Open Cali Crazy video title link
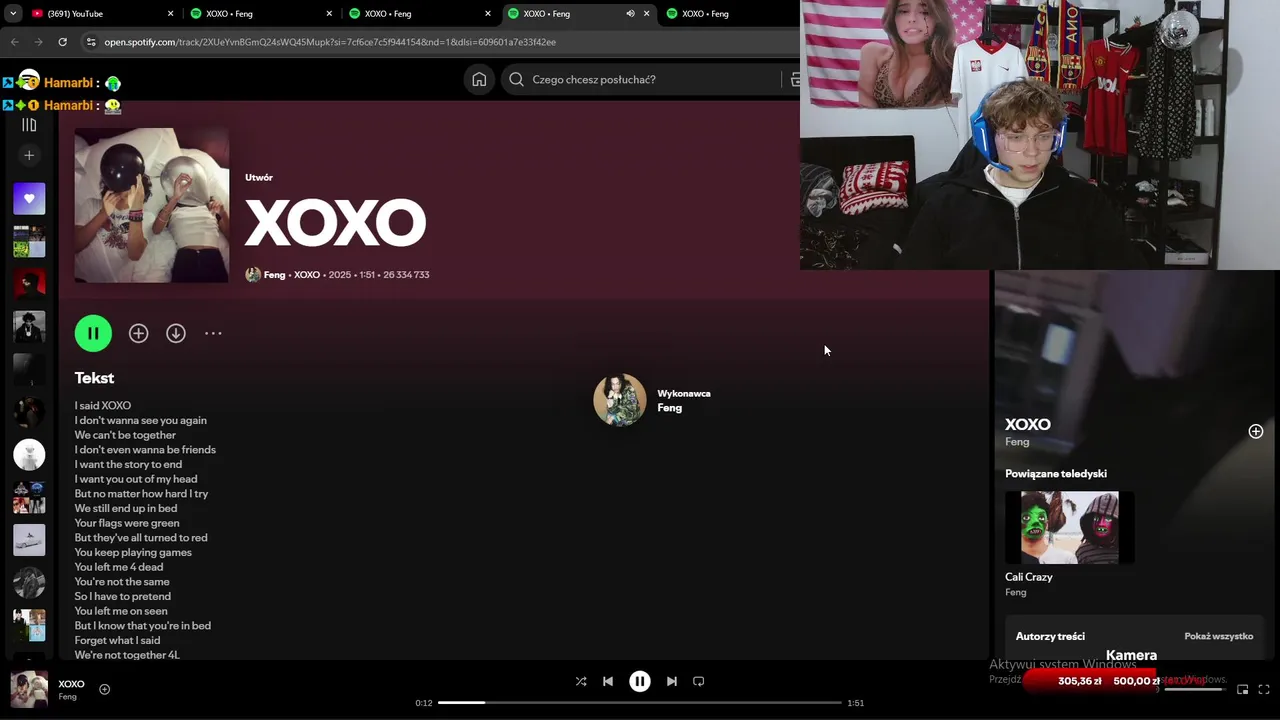 click(x=1029, y=577)
